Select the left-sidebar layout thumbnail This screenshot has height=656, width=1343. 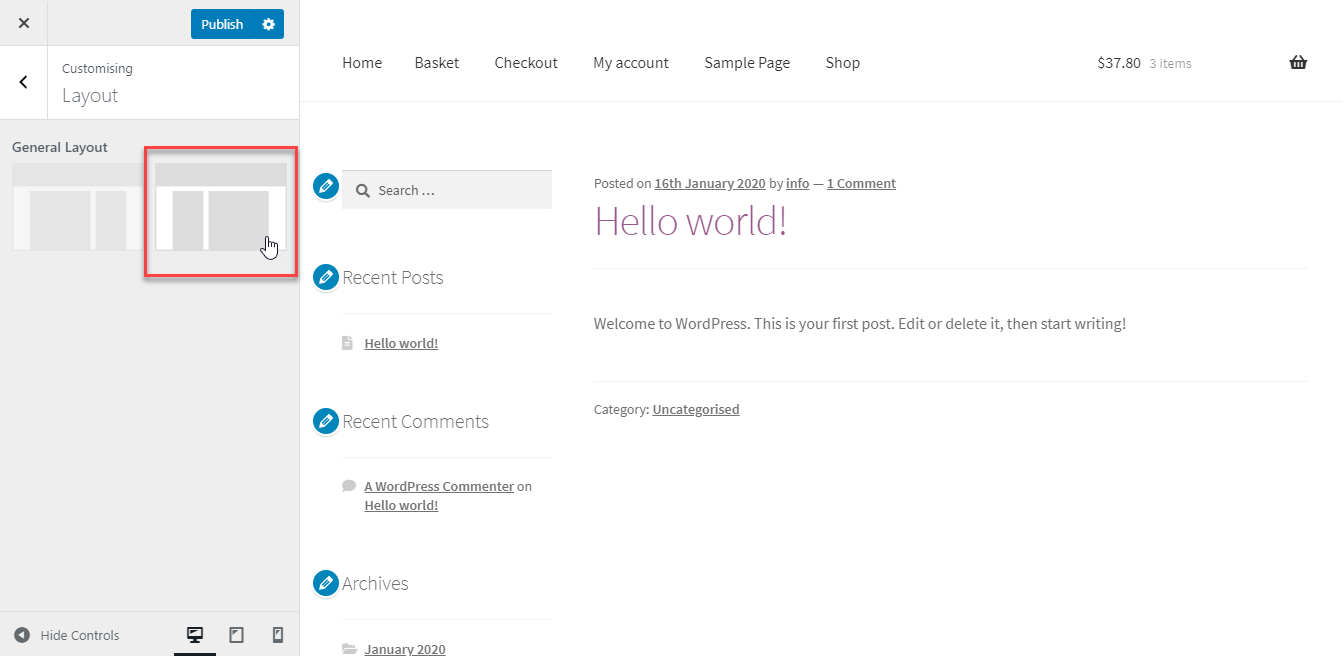[221, 206]
